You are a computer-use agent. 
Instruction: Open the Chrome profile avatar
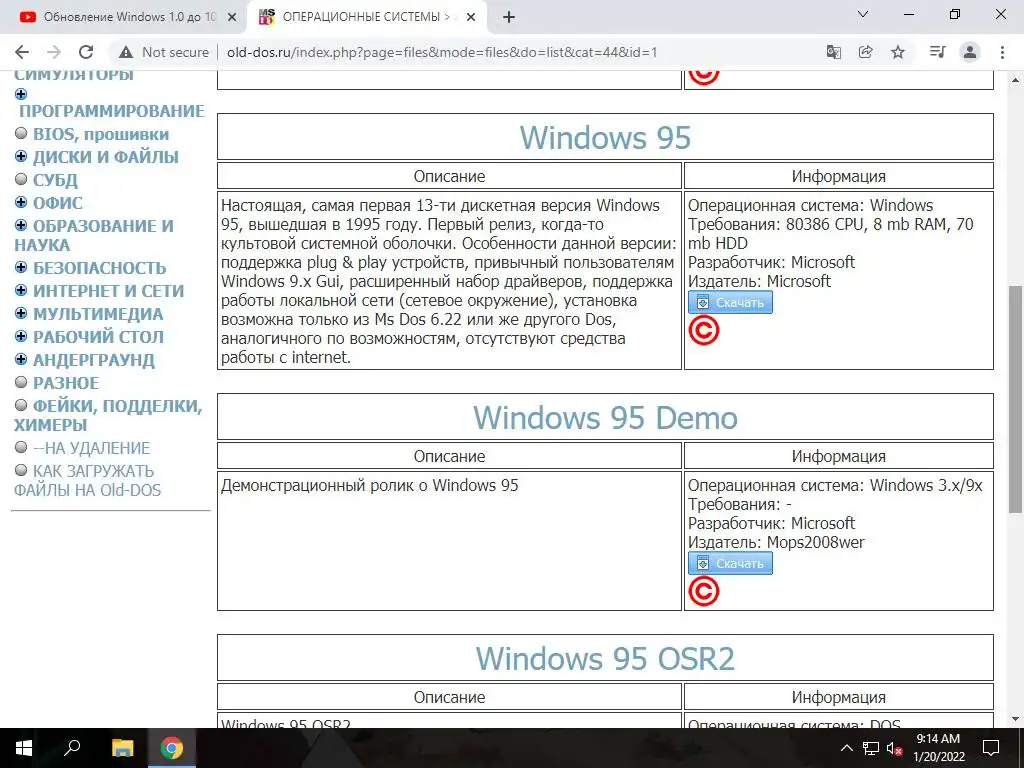pyautogui.click(x=970, y=52)
